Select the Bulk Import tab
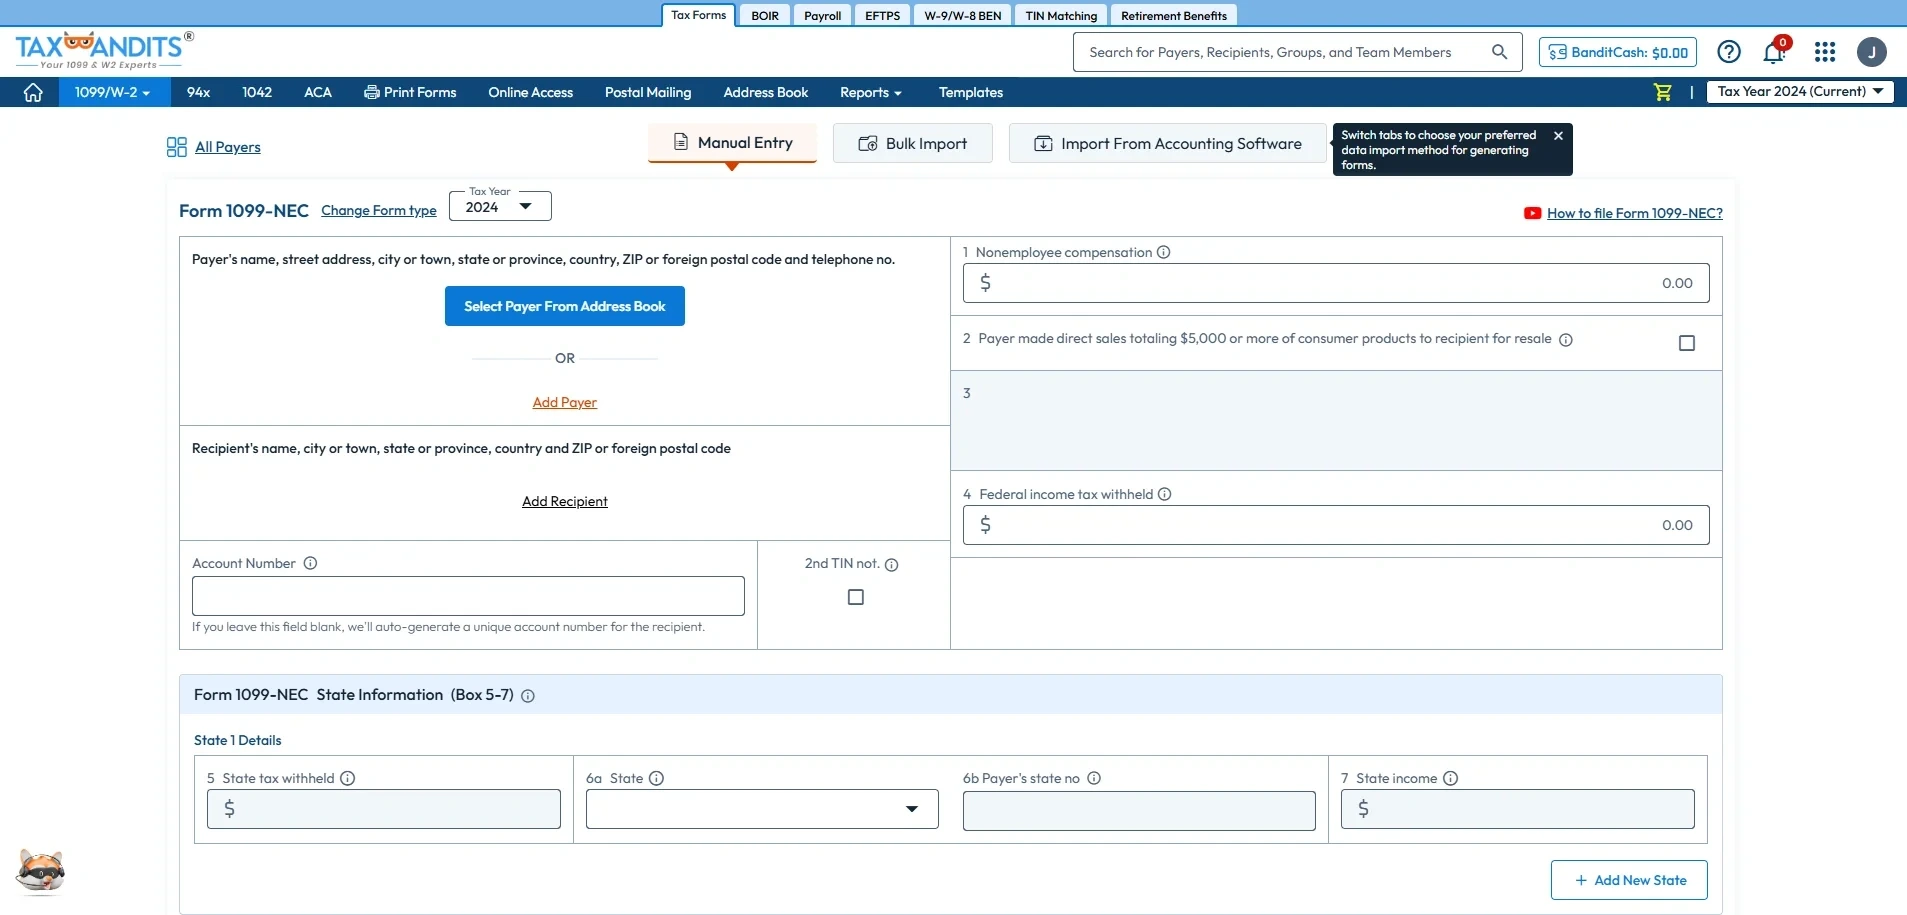This screenshot has width=1907, height=915. [912, 142]
